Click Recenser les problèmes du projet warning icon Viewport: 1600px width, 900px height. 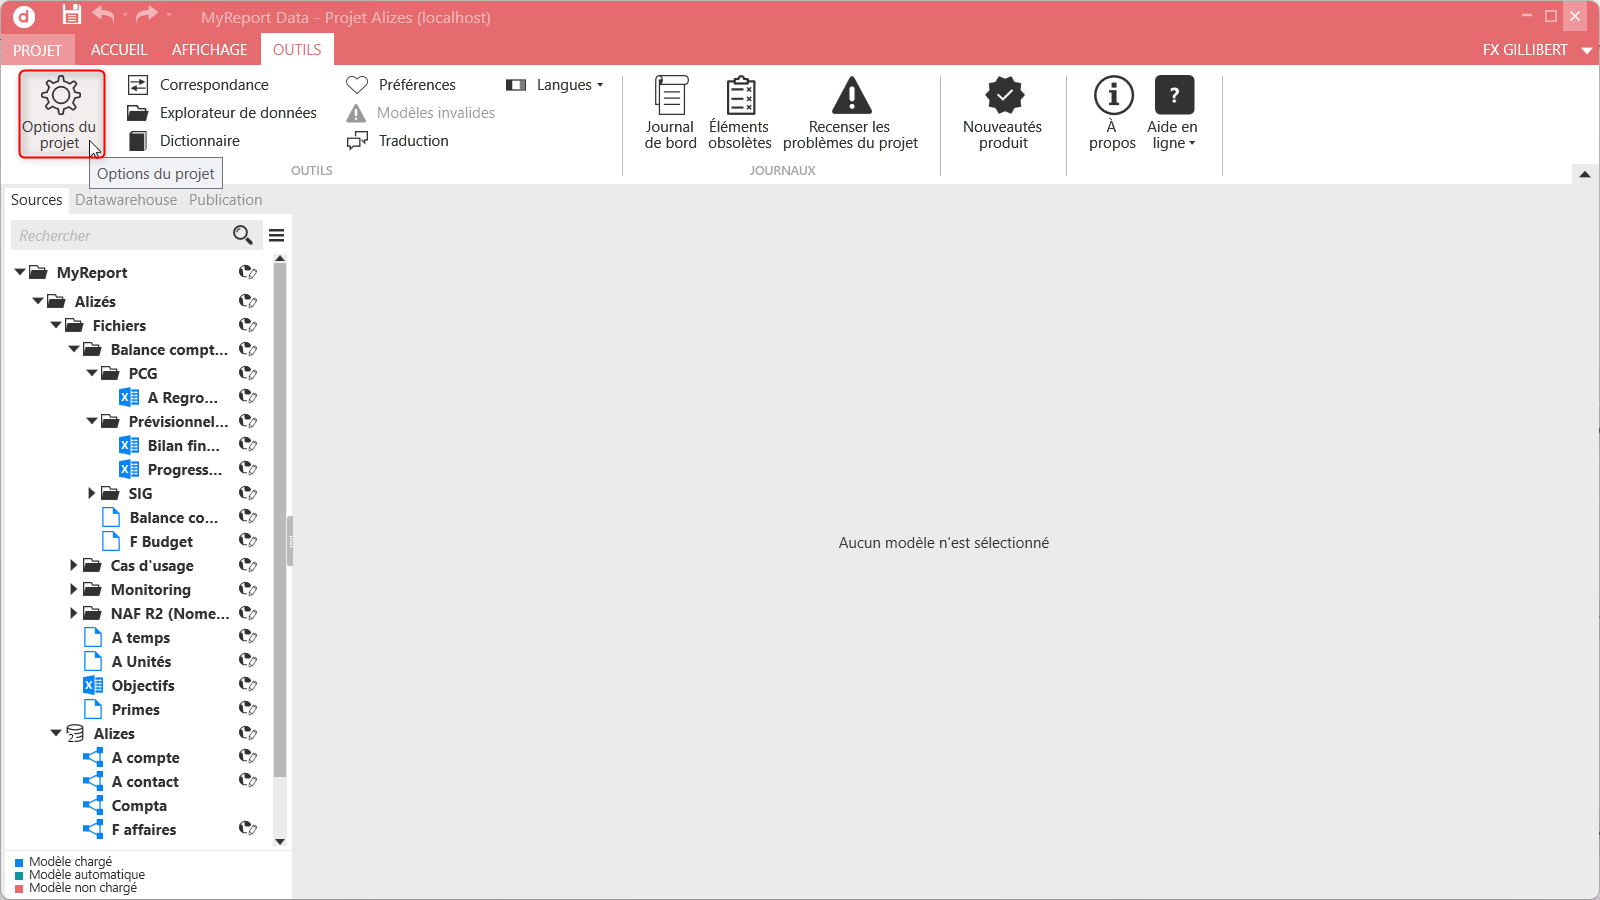coord(852,96)
